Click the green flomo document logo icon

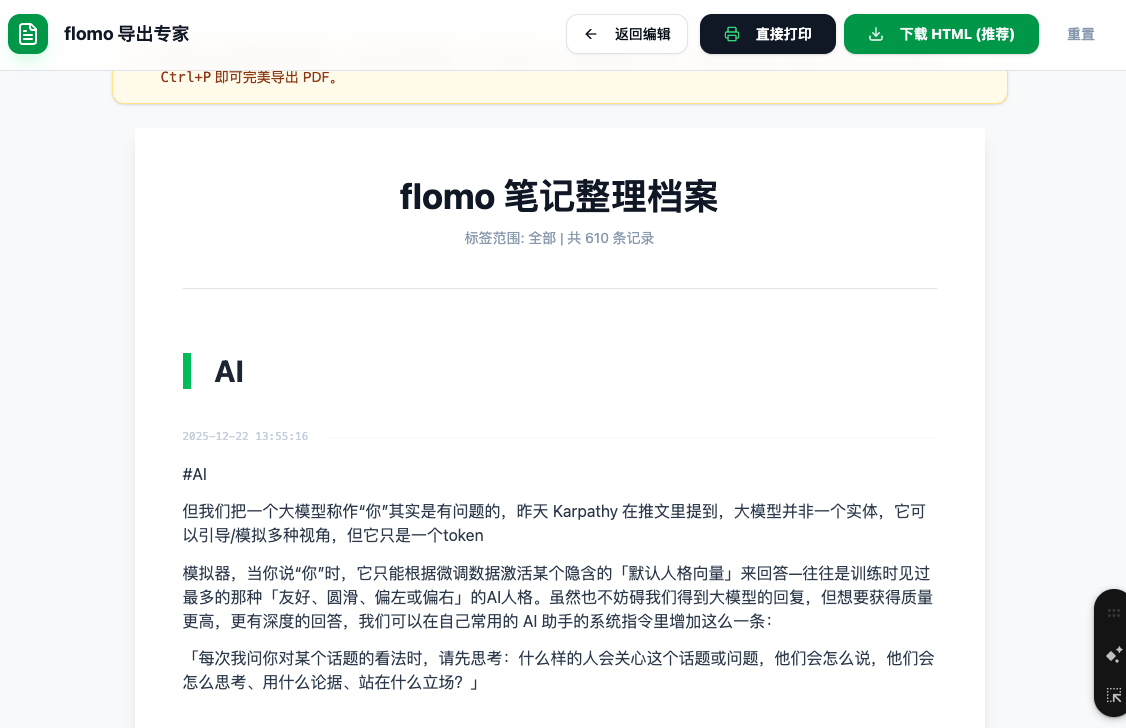28,34
